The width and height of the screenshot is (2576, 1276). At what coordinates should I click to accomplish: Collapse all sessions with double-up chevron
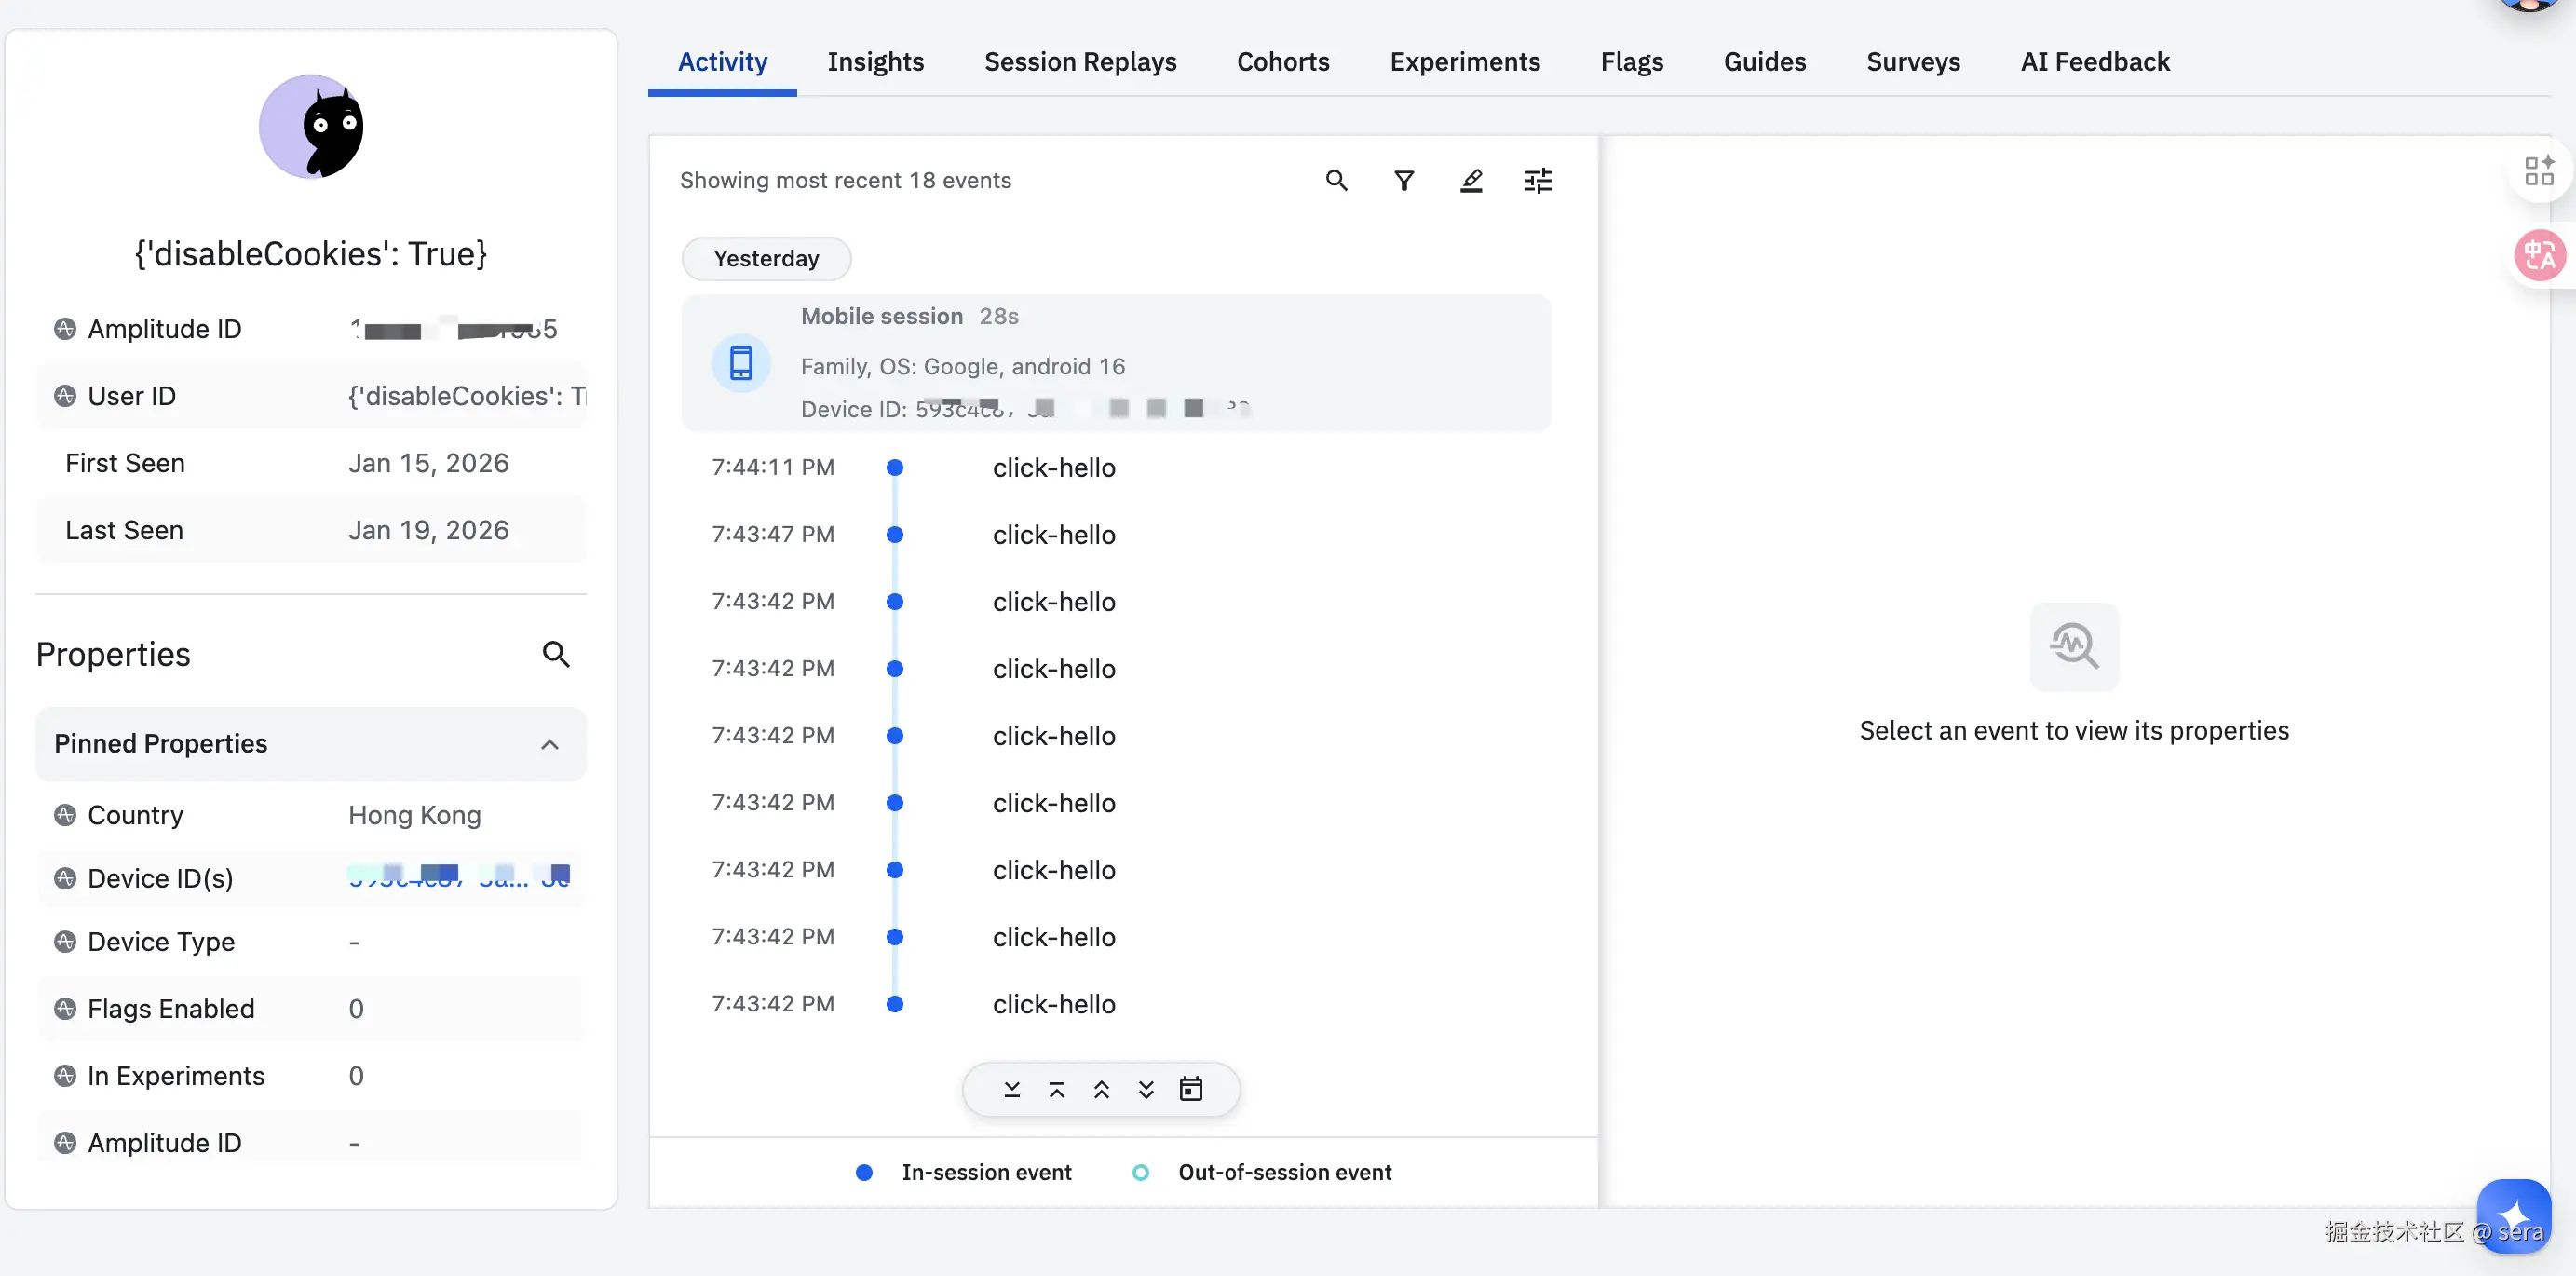point(1101,1089)
